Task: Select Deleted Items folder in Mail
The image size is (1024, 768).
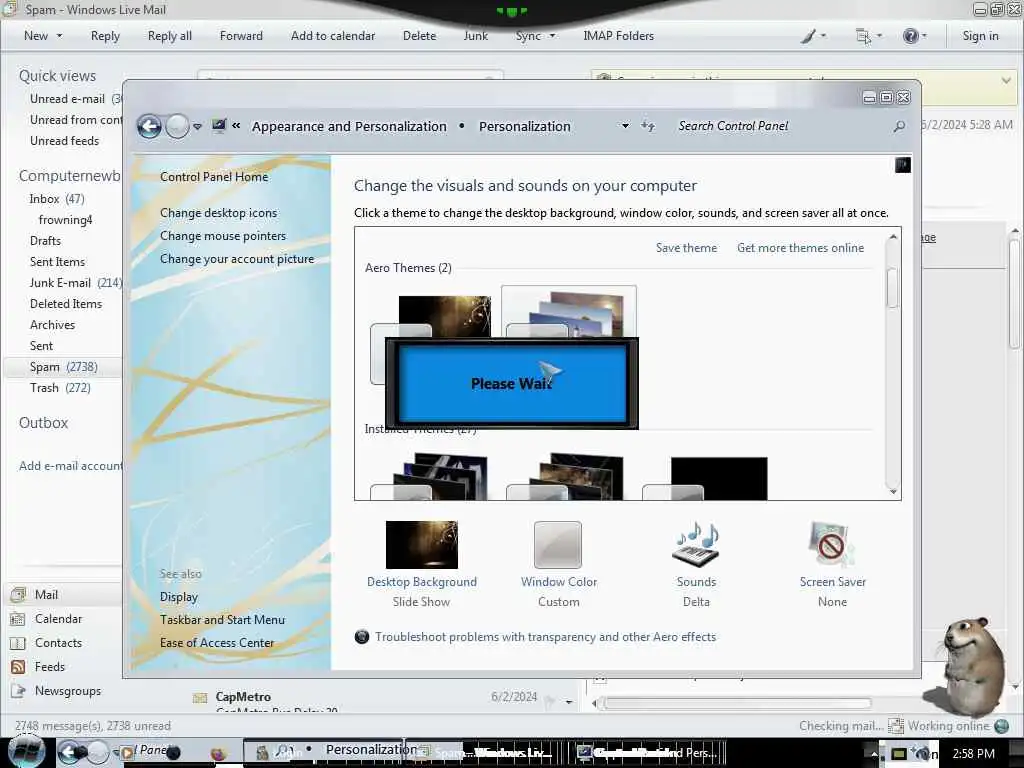Action: click(66, 304)
